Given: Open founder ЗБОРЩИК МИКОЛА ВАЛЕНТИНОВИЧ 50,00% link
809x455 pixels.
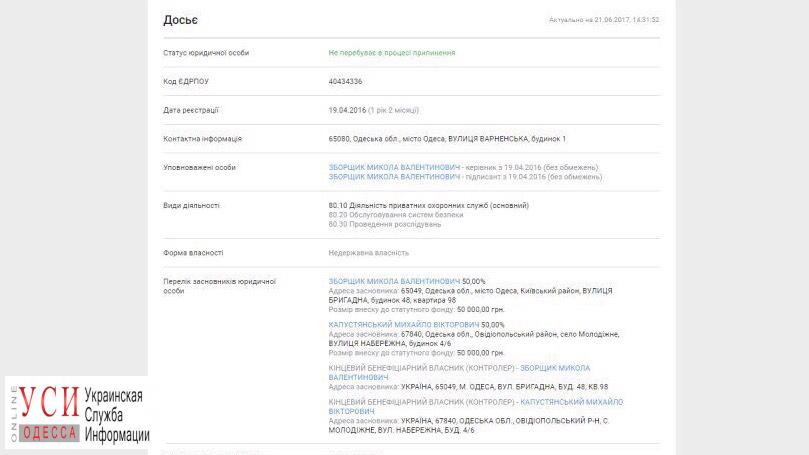Looking at the screenshot, I should click(394, 281).
